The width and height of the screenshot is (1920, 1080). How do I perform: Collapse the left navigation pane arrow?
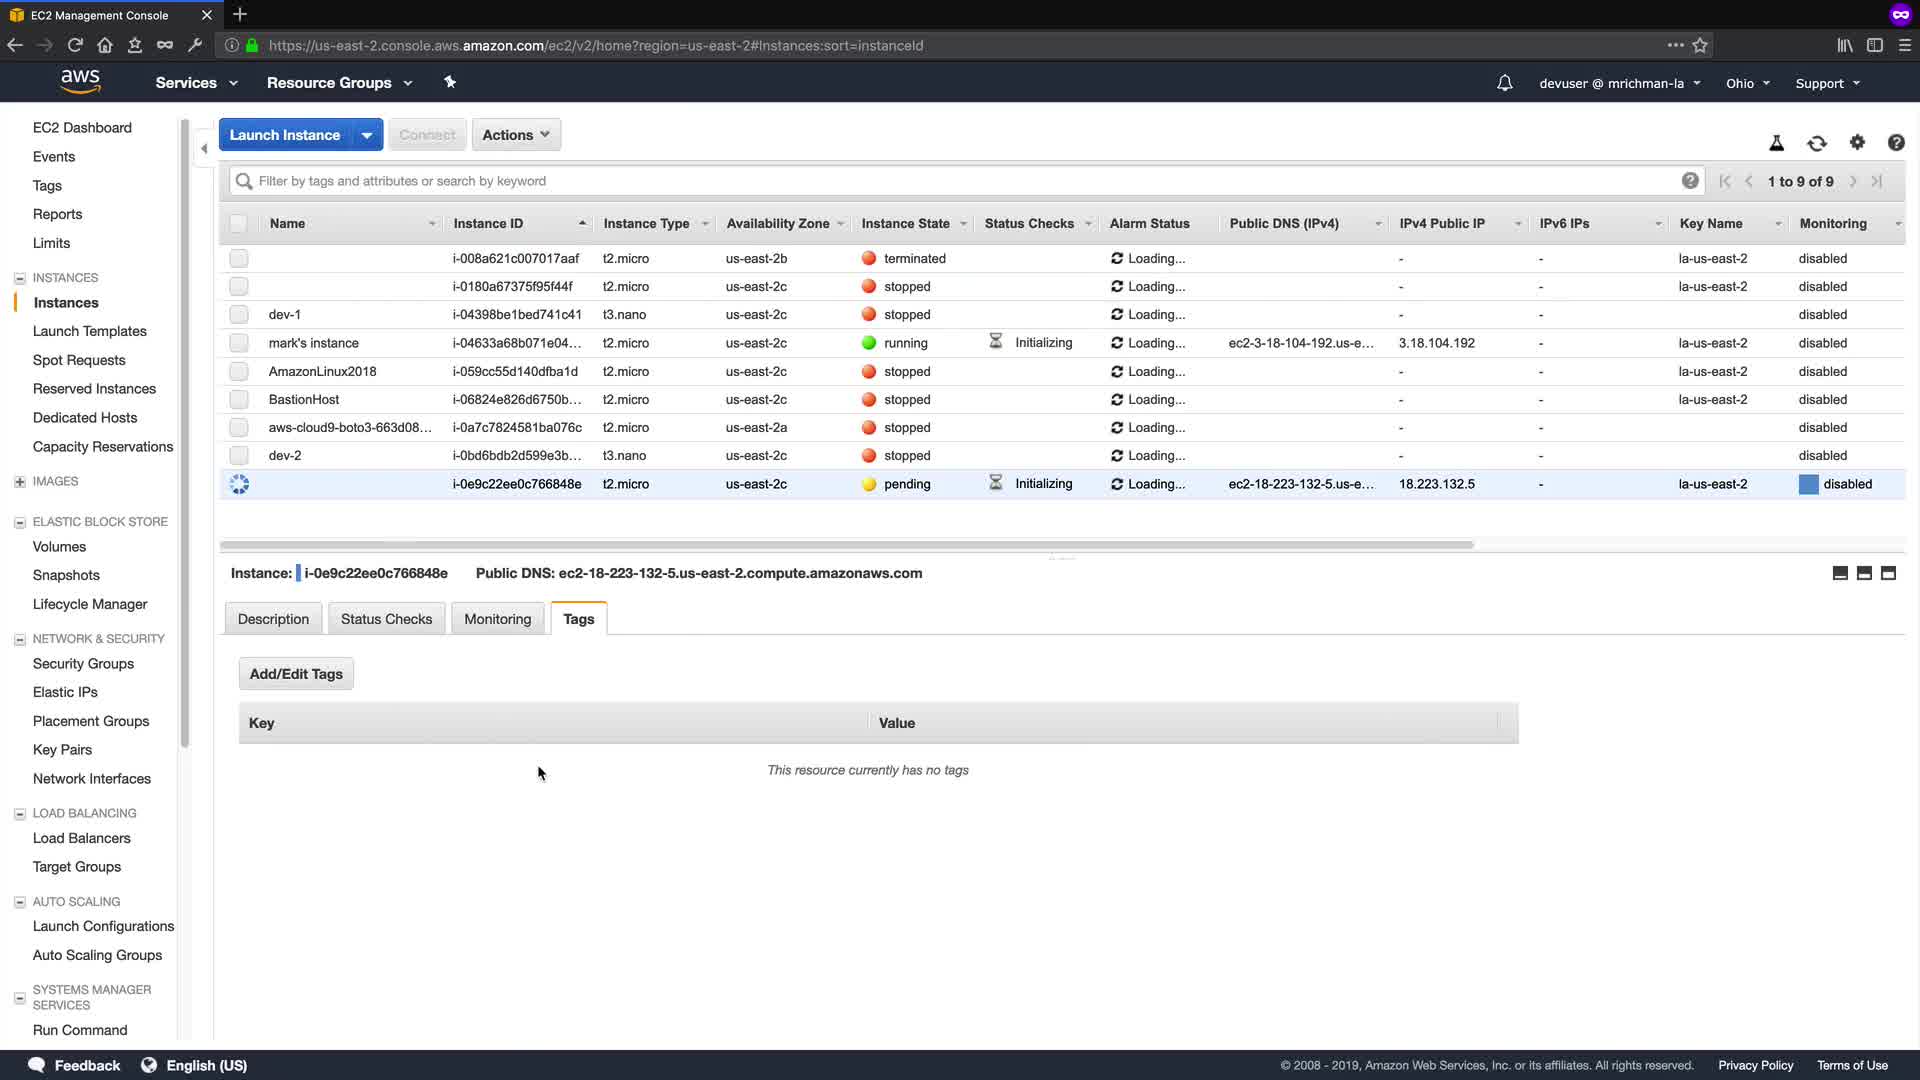(x=204, y=149)
